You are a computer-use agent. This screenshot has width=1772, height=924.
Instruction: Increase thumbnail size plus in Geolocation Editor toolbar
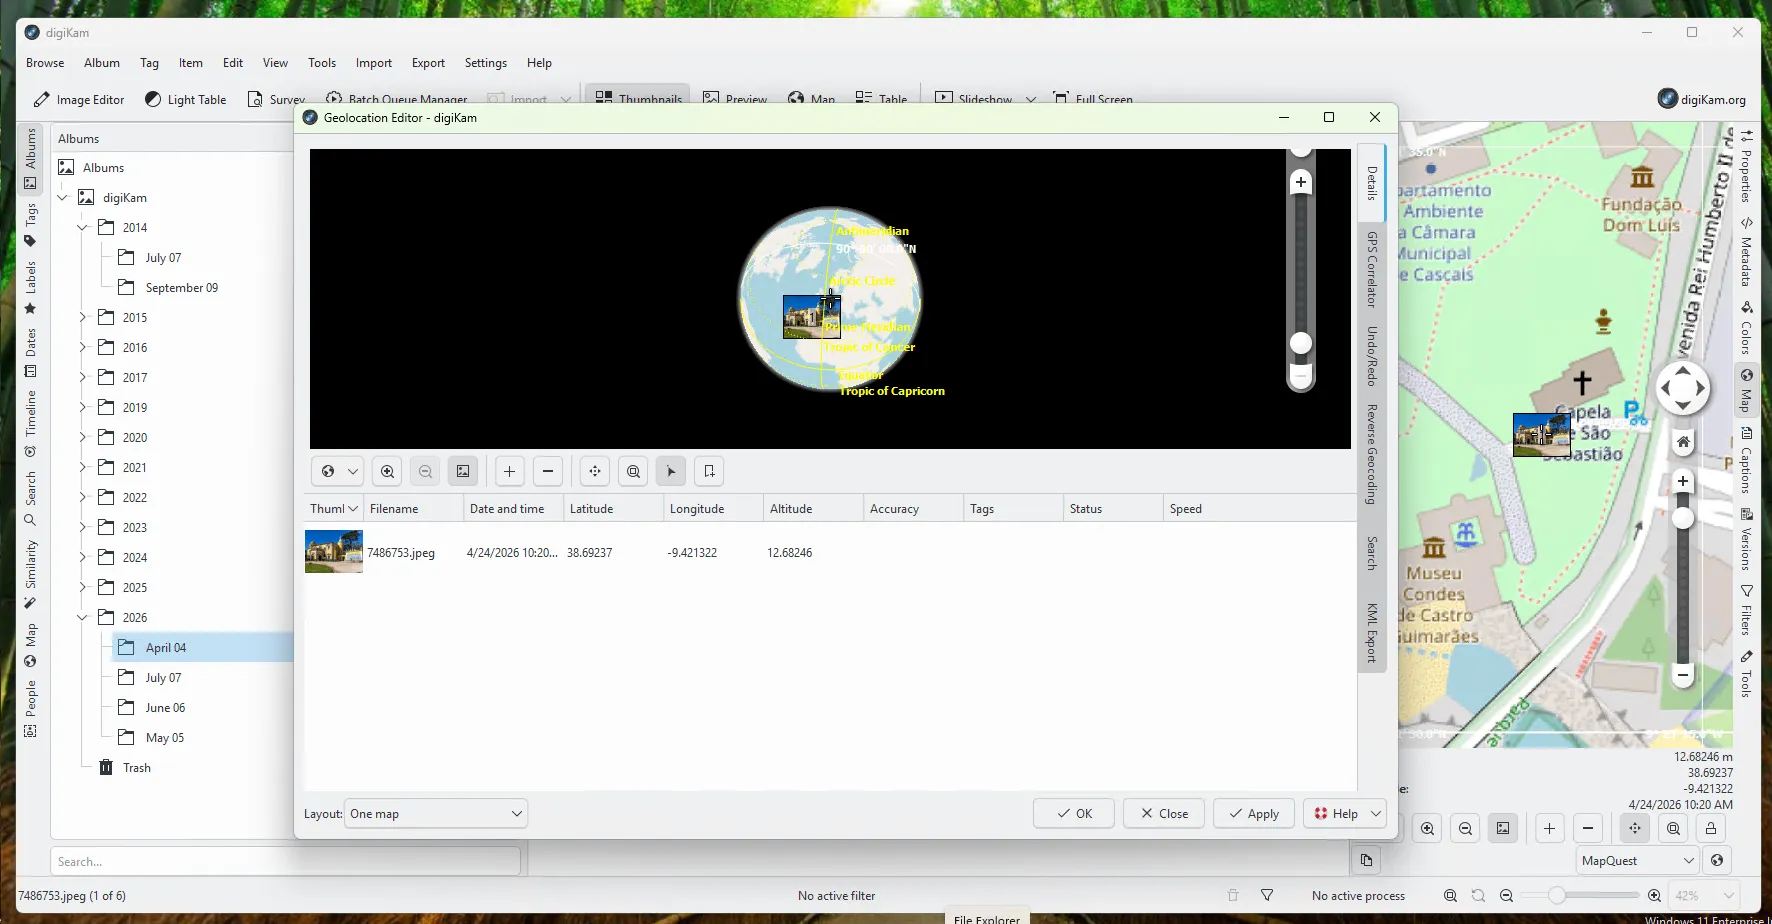pyautogui.click(x=509, y=471)
